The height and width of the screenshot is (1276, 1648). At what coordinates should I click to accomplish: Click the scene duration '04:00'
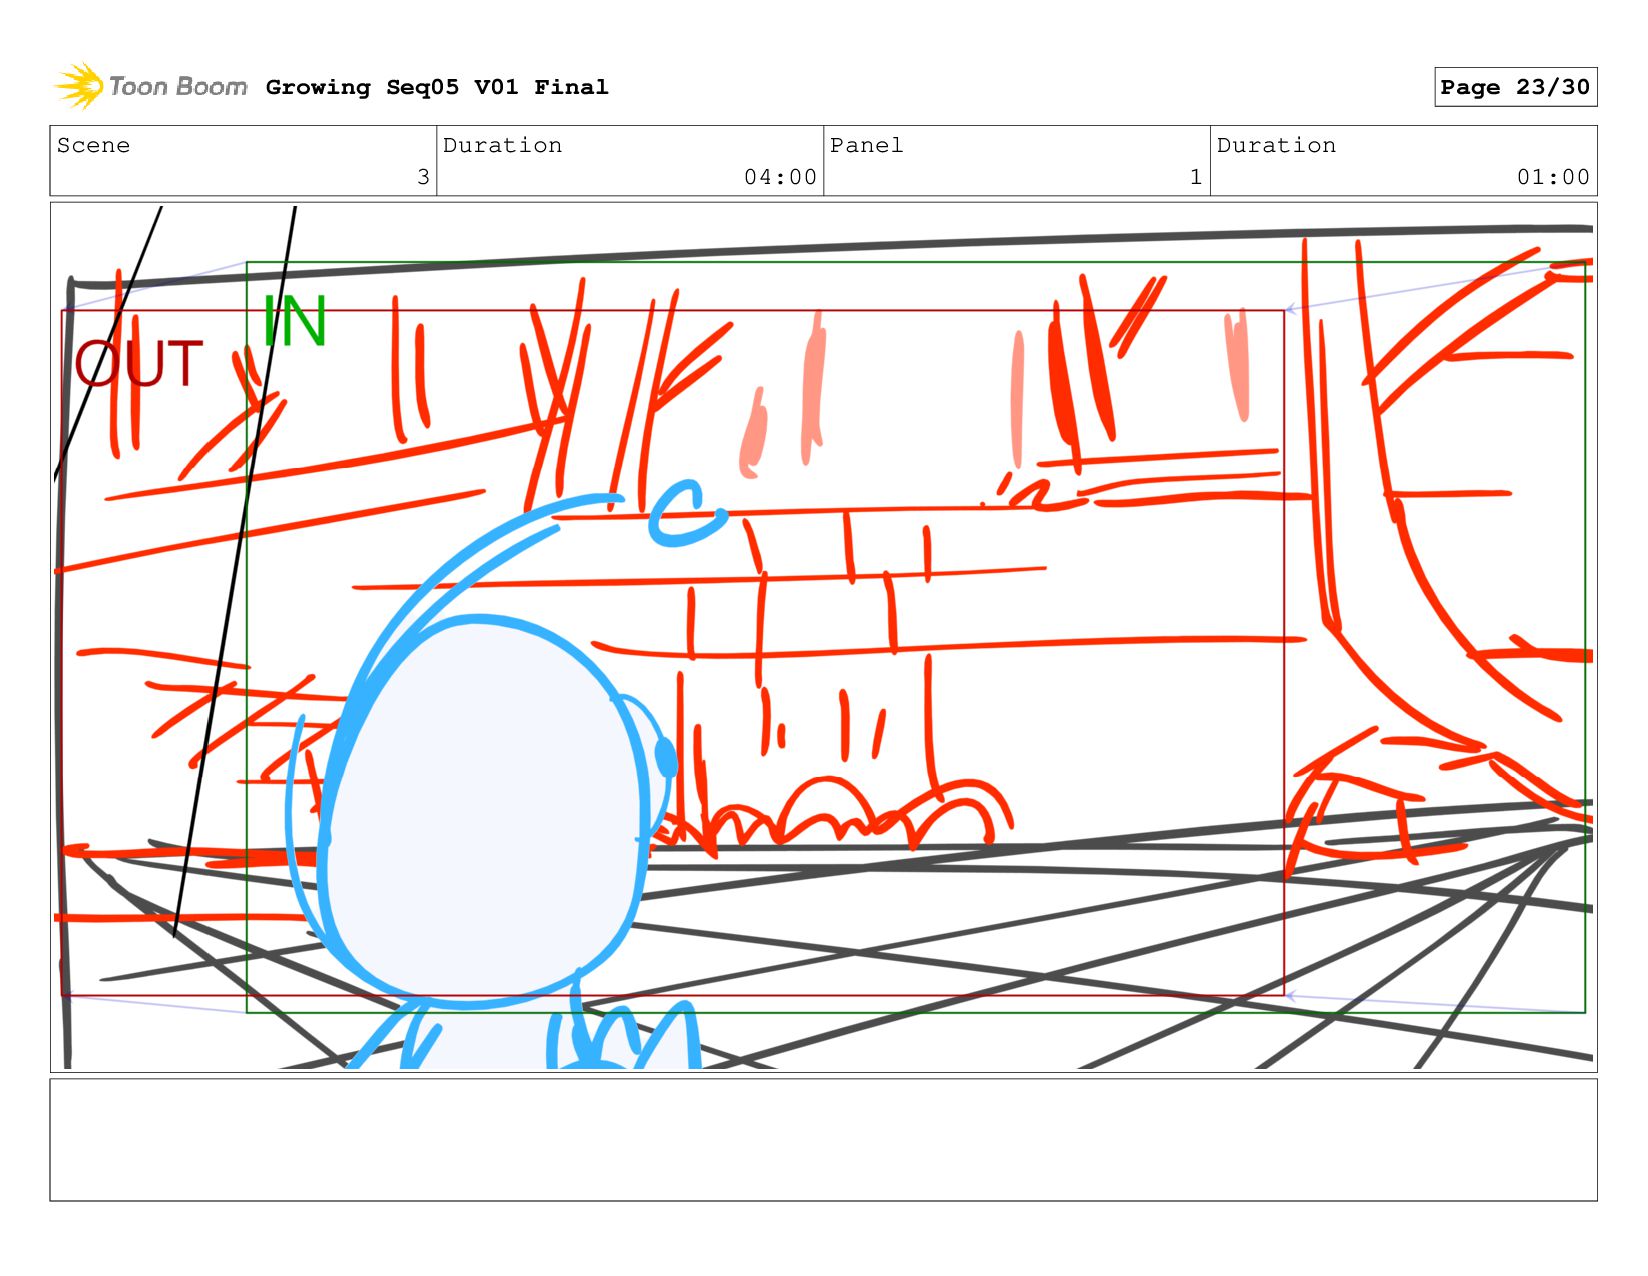(x=780, y=177)
